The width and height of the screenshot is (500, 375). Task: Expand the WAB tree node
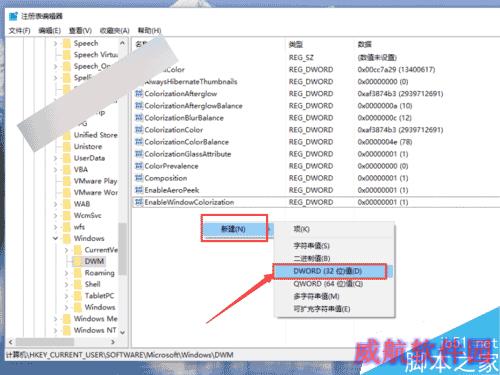click(x=55, y=204)
